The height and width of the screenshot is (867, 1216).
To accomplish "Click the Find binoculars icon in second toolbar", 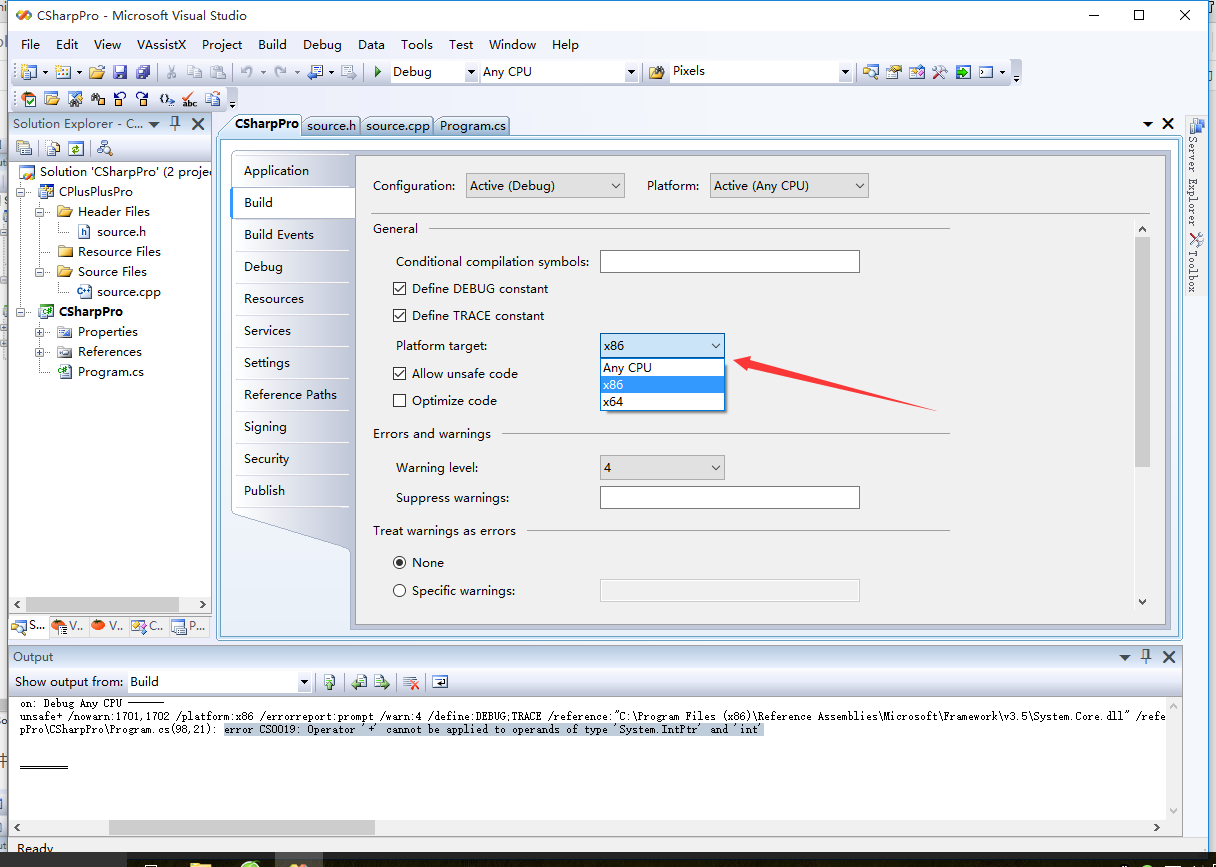I will point(97,99).
